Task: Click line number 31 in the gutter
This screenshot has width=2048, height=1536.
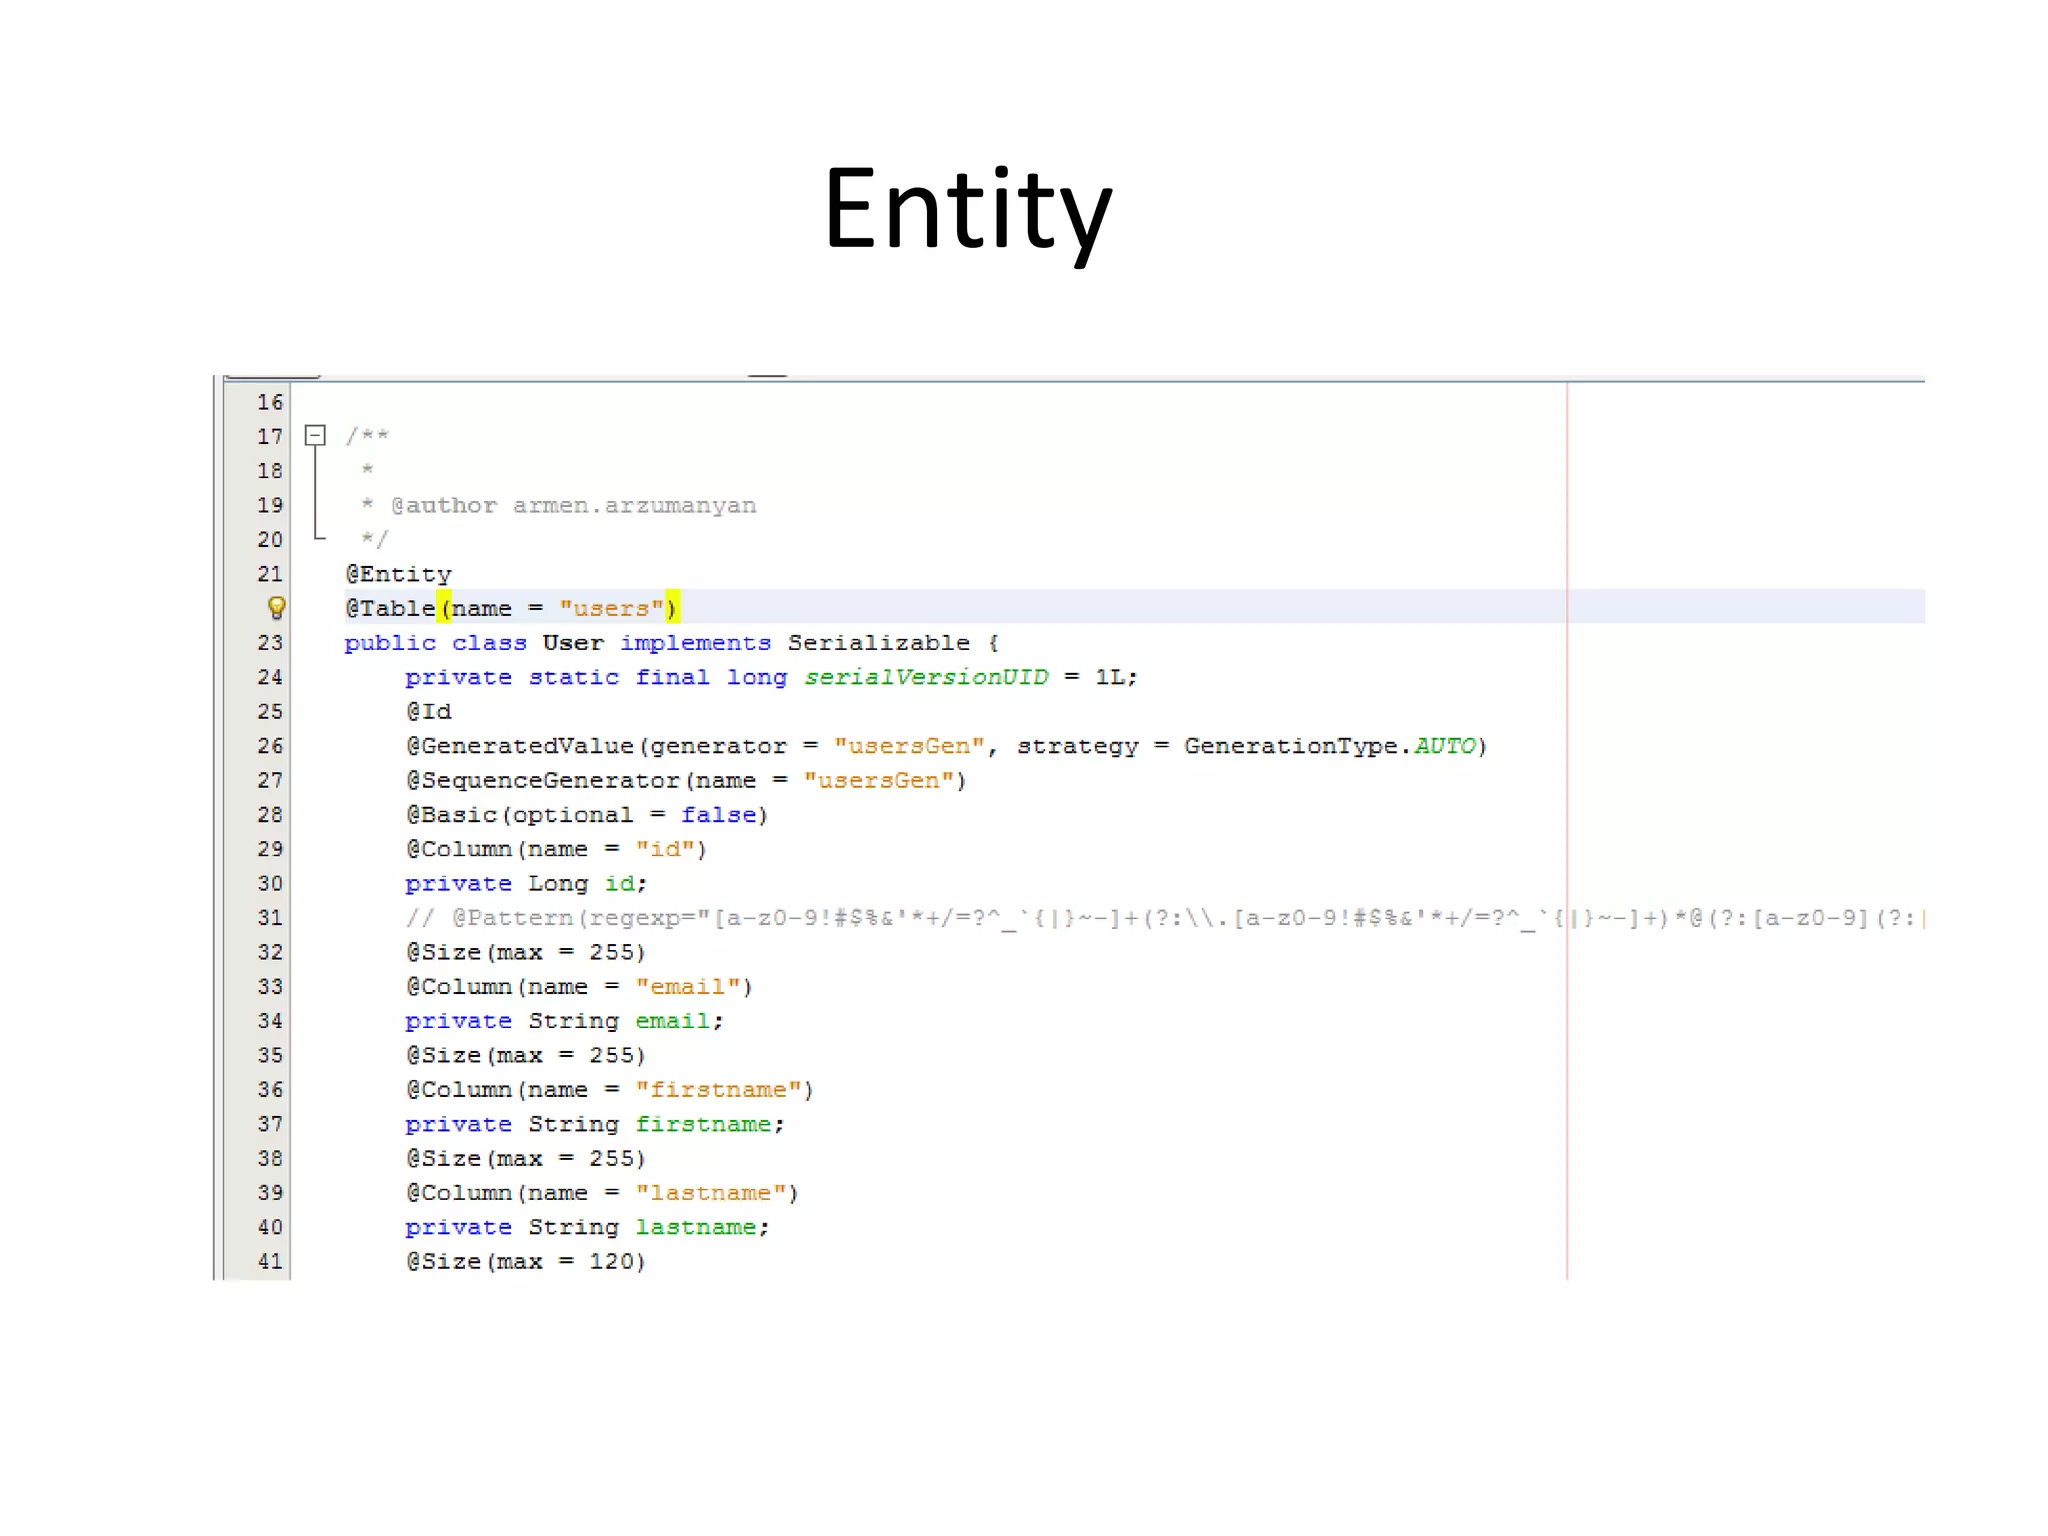Action: [x=270, y=918]
